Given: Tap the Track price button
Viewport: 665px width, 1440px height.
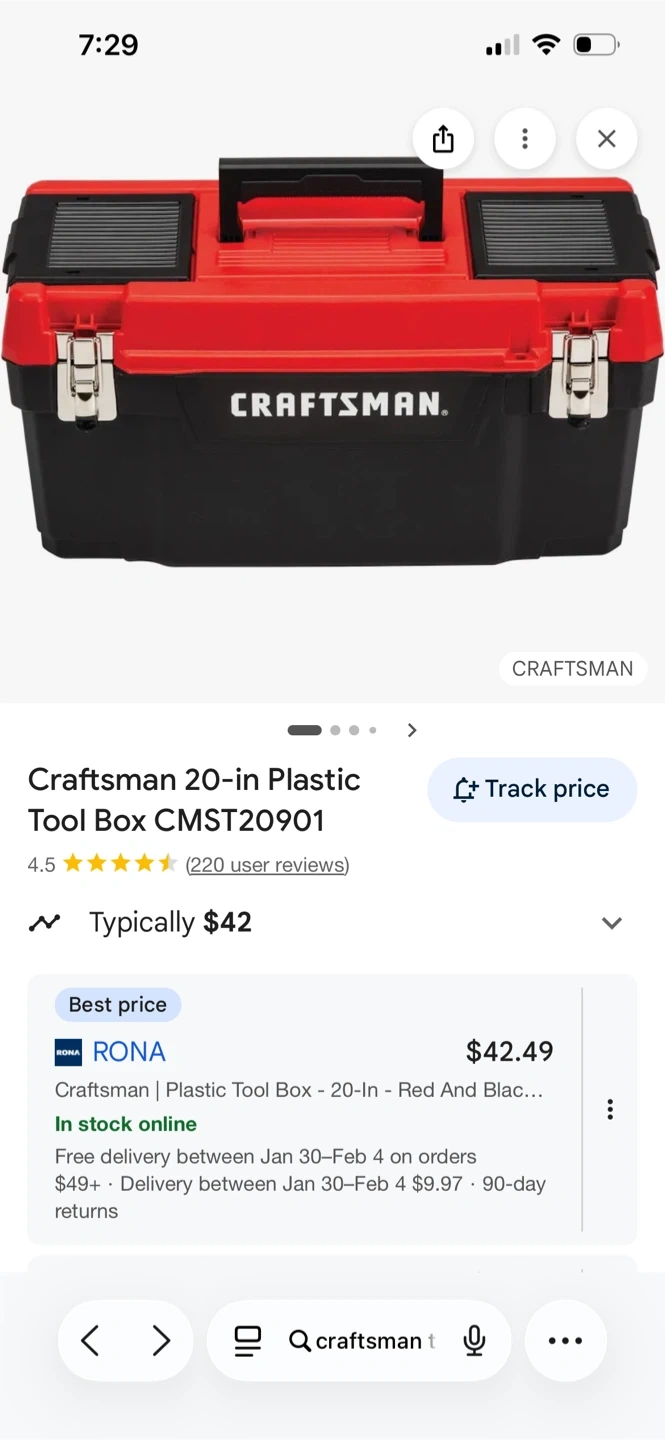Looking at the screenshot, I should point(532,789).
